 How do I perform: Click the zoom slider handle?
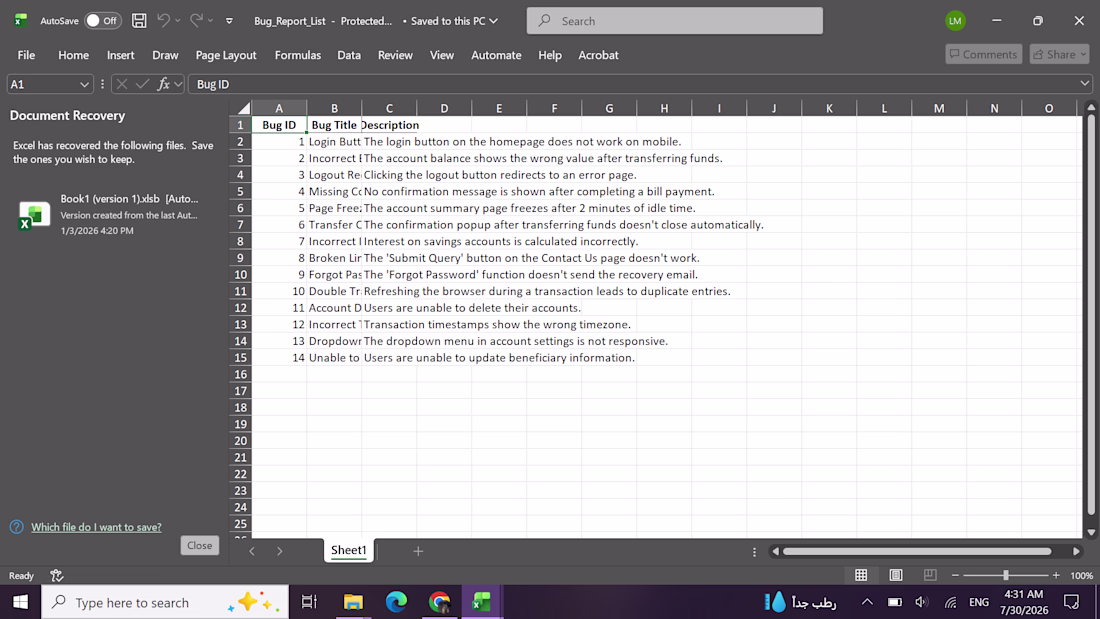tap(1005, 575)
